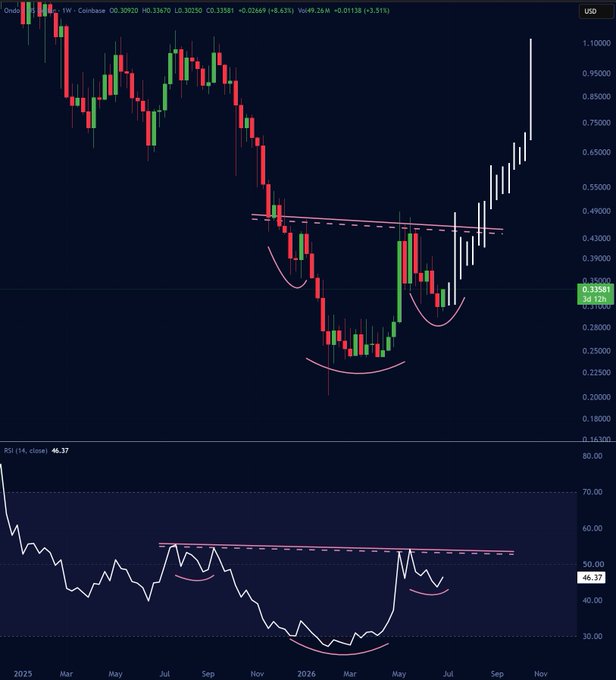Click the close value C0.33581 in legend
Screen dimensions: 616x680
coord(220,10)
